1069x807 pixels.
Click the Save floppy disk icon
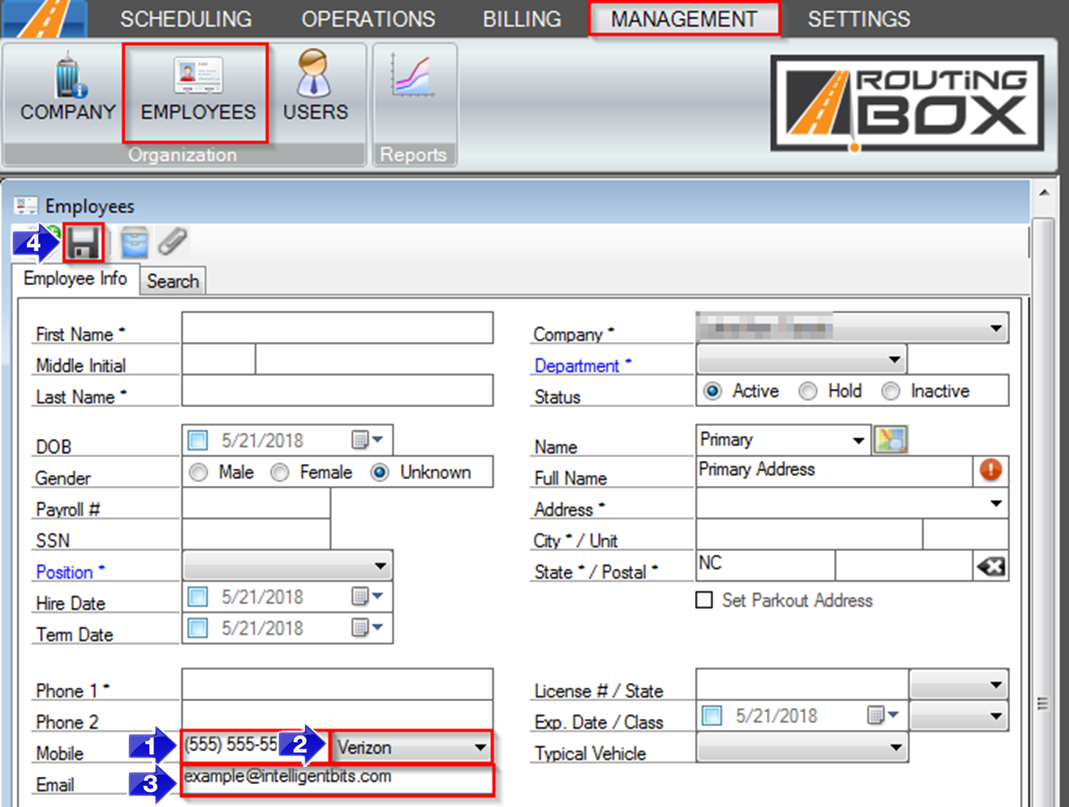coord(84,243)
